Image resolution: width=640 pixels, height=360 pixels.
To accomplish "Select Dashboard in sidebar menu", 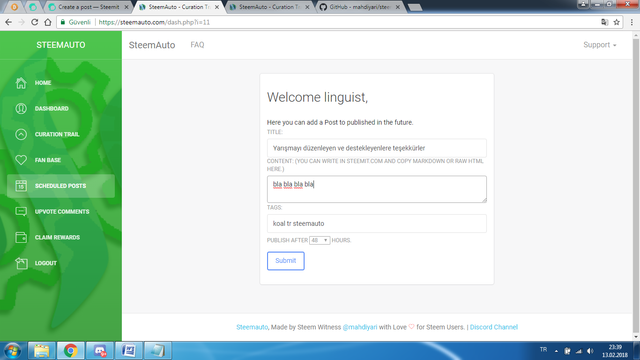I will (51, 109).
